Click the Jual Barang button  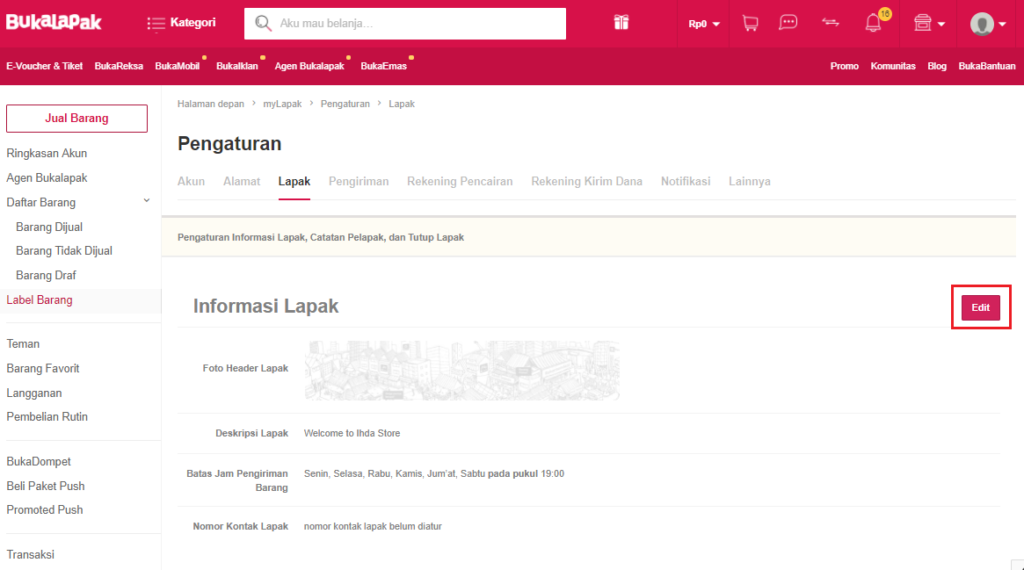[76, 118]
